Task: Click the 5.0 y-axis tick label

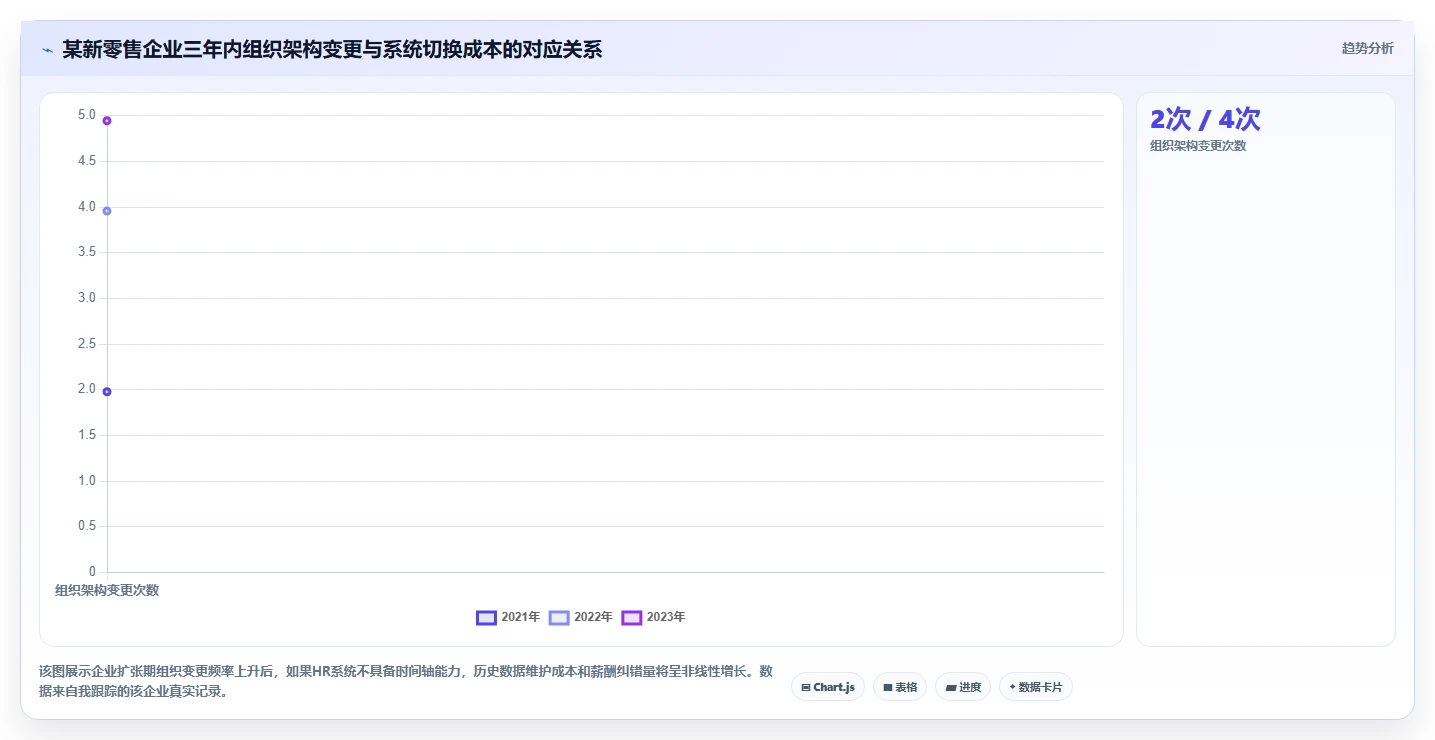Action: tap(87, 115)
